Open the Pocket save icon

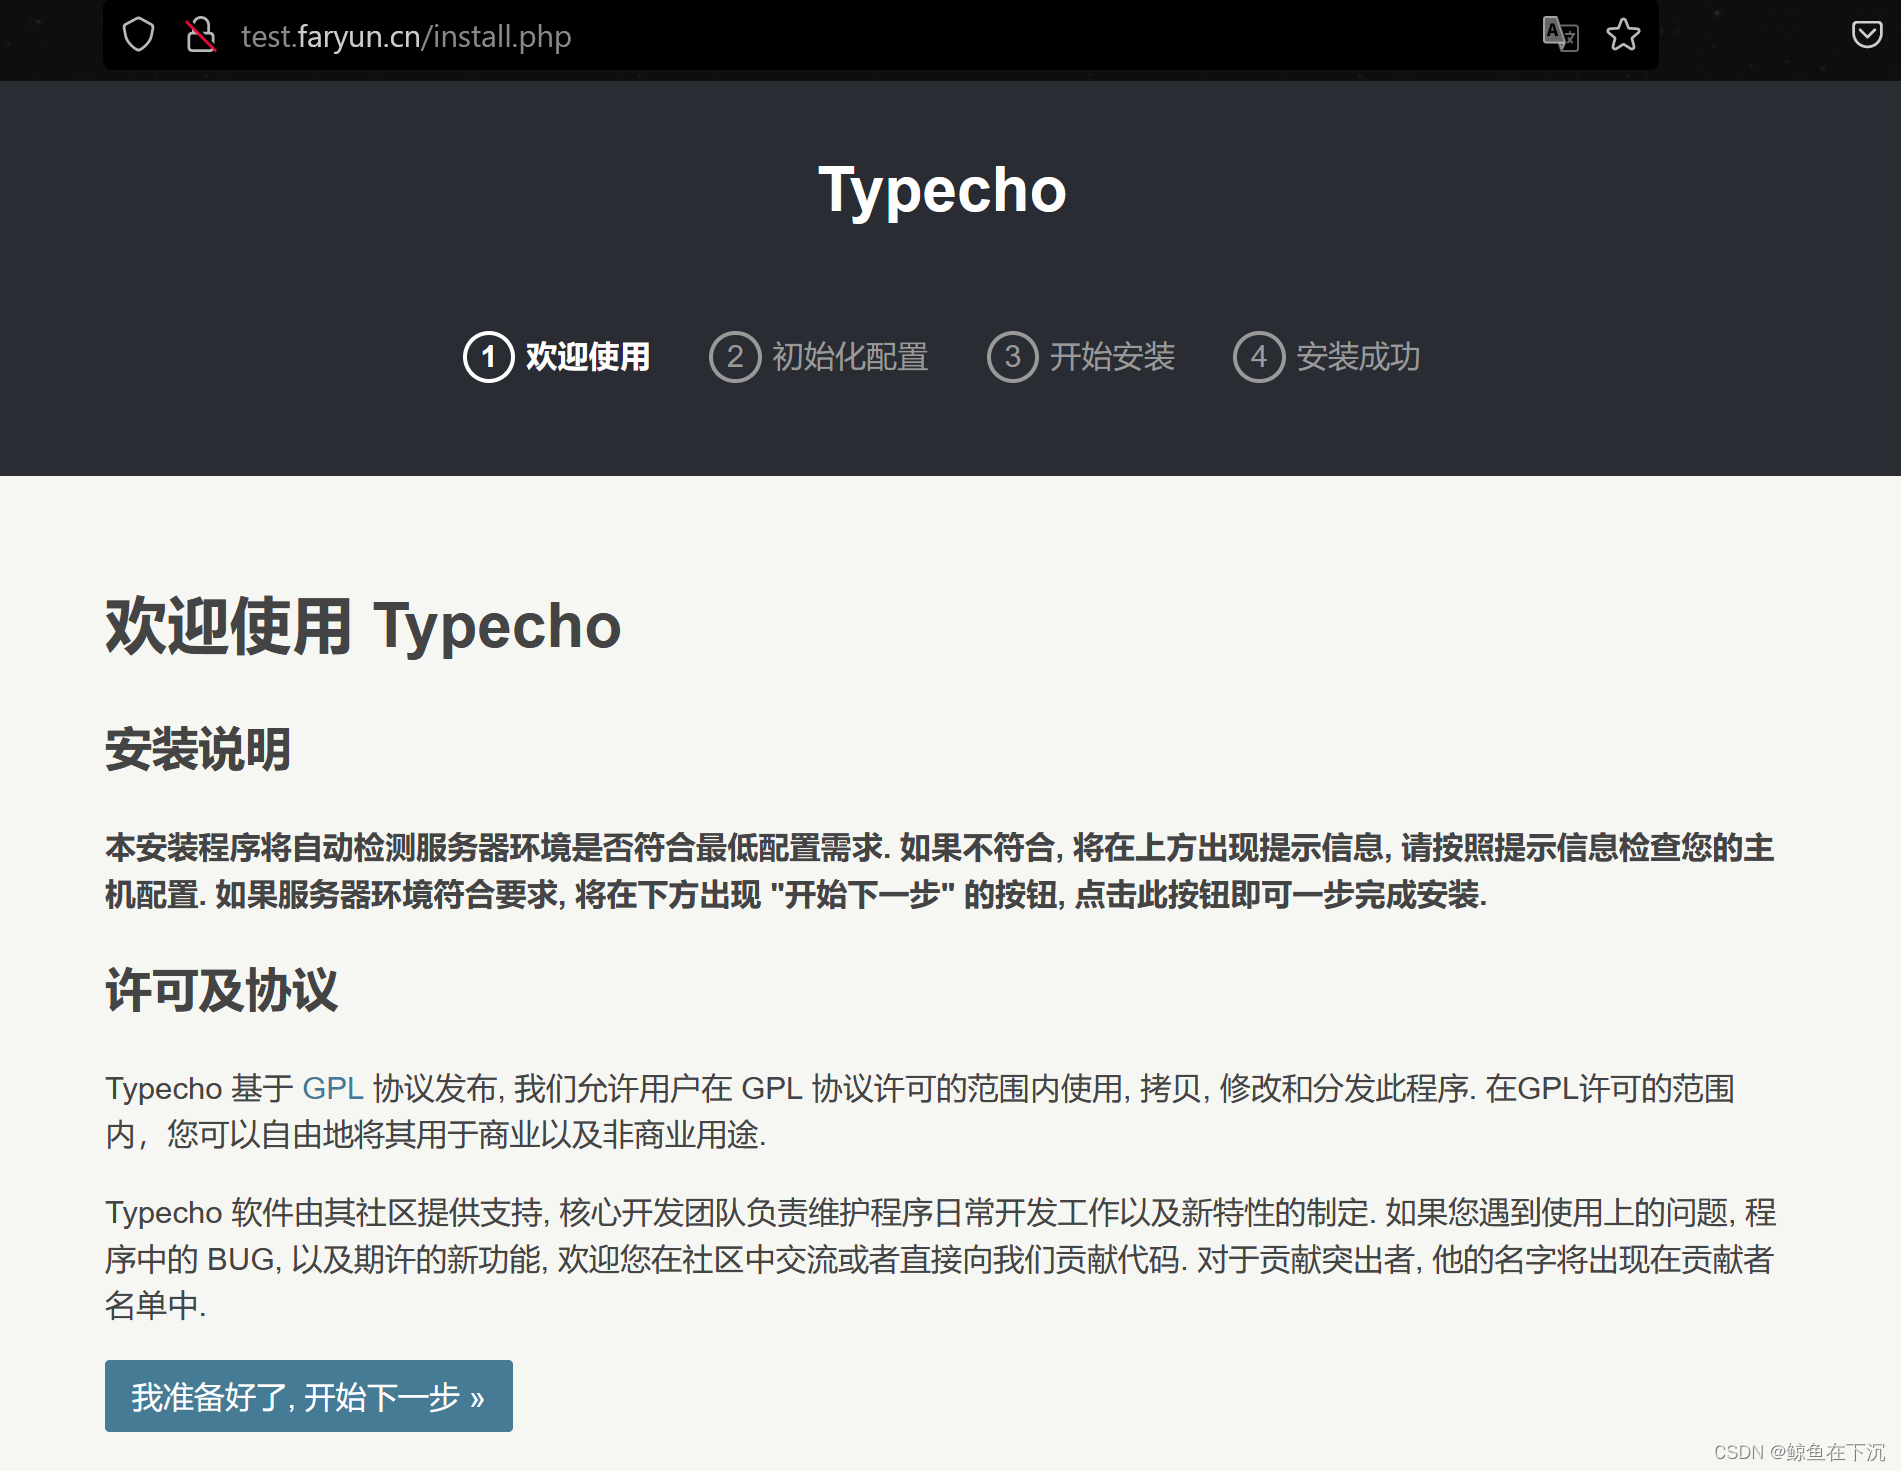click(1867, 35)
